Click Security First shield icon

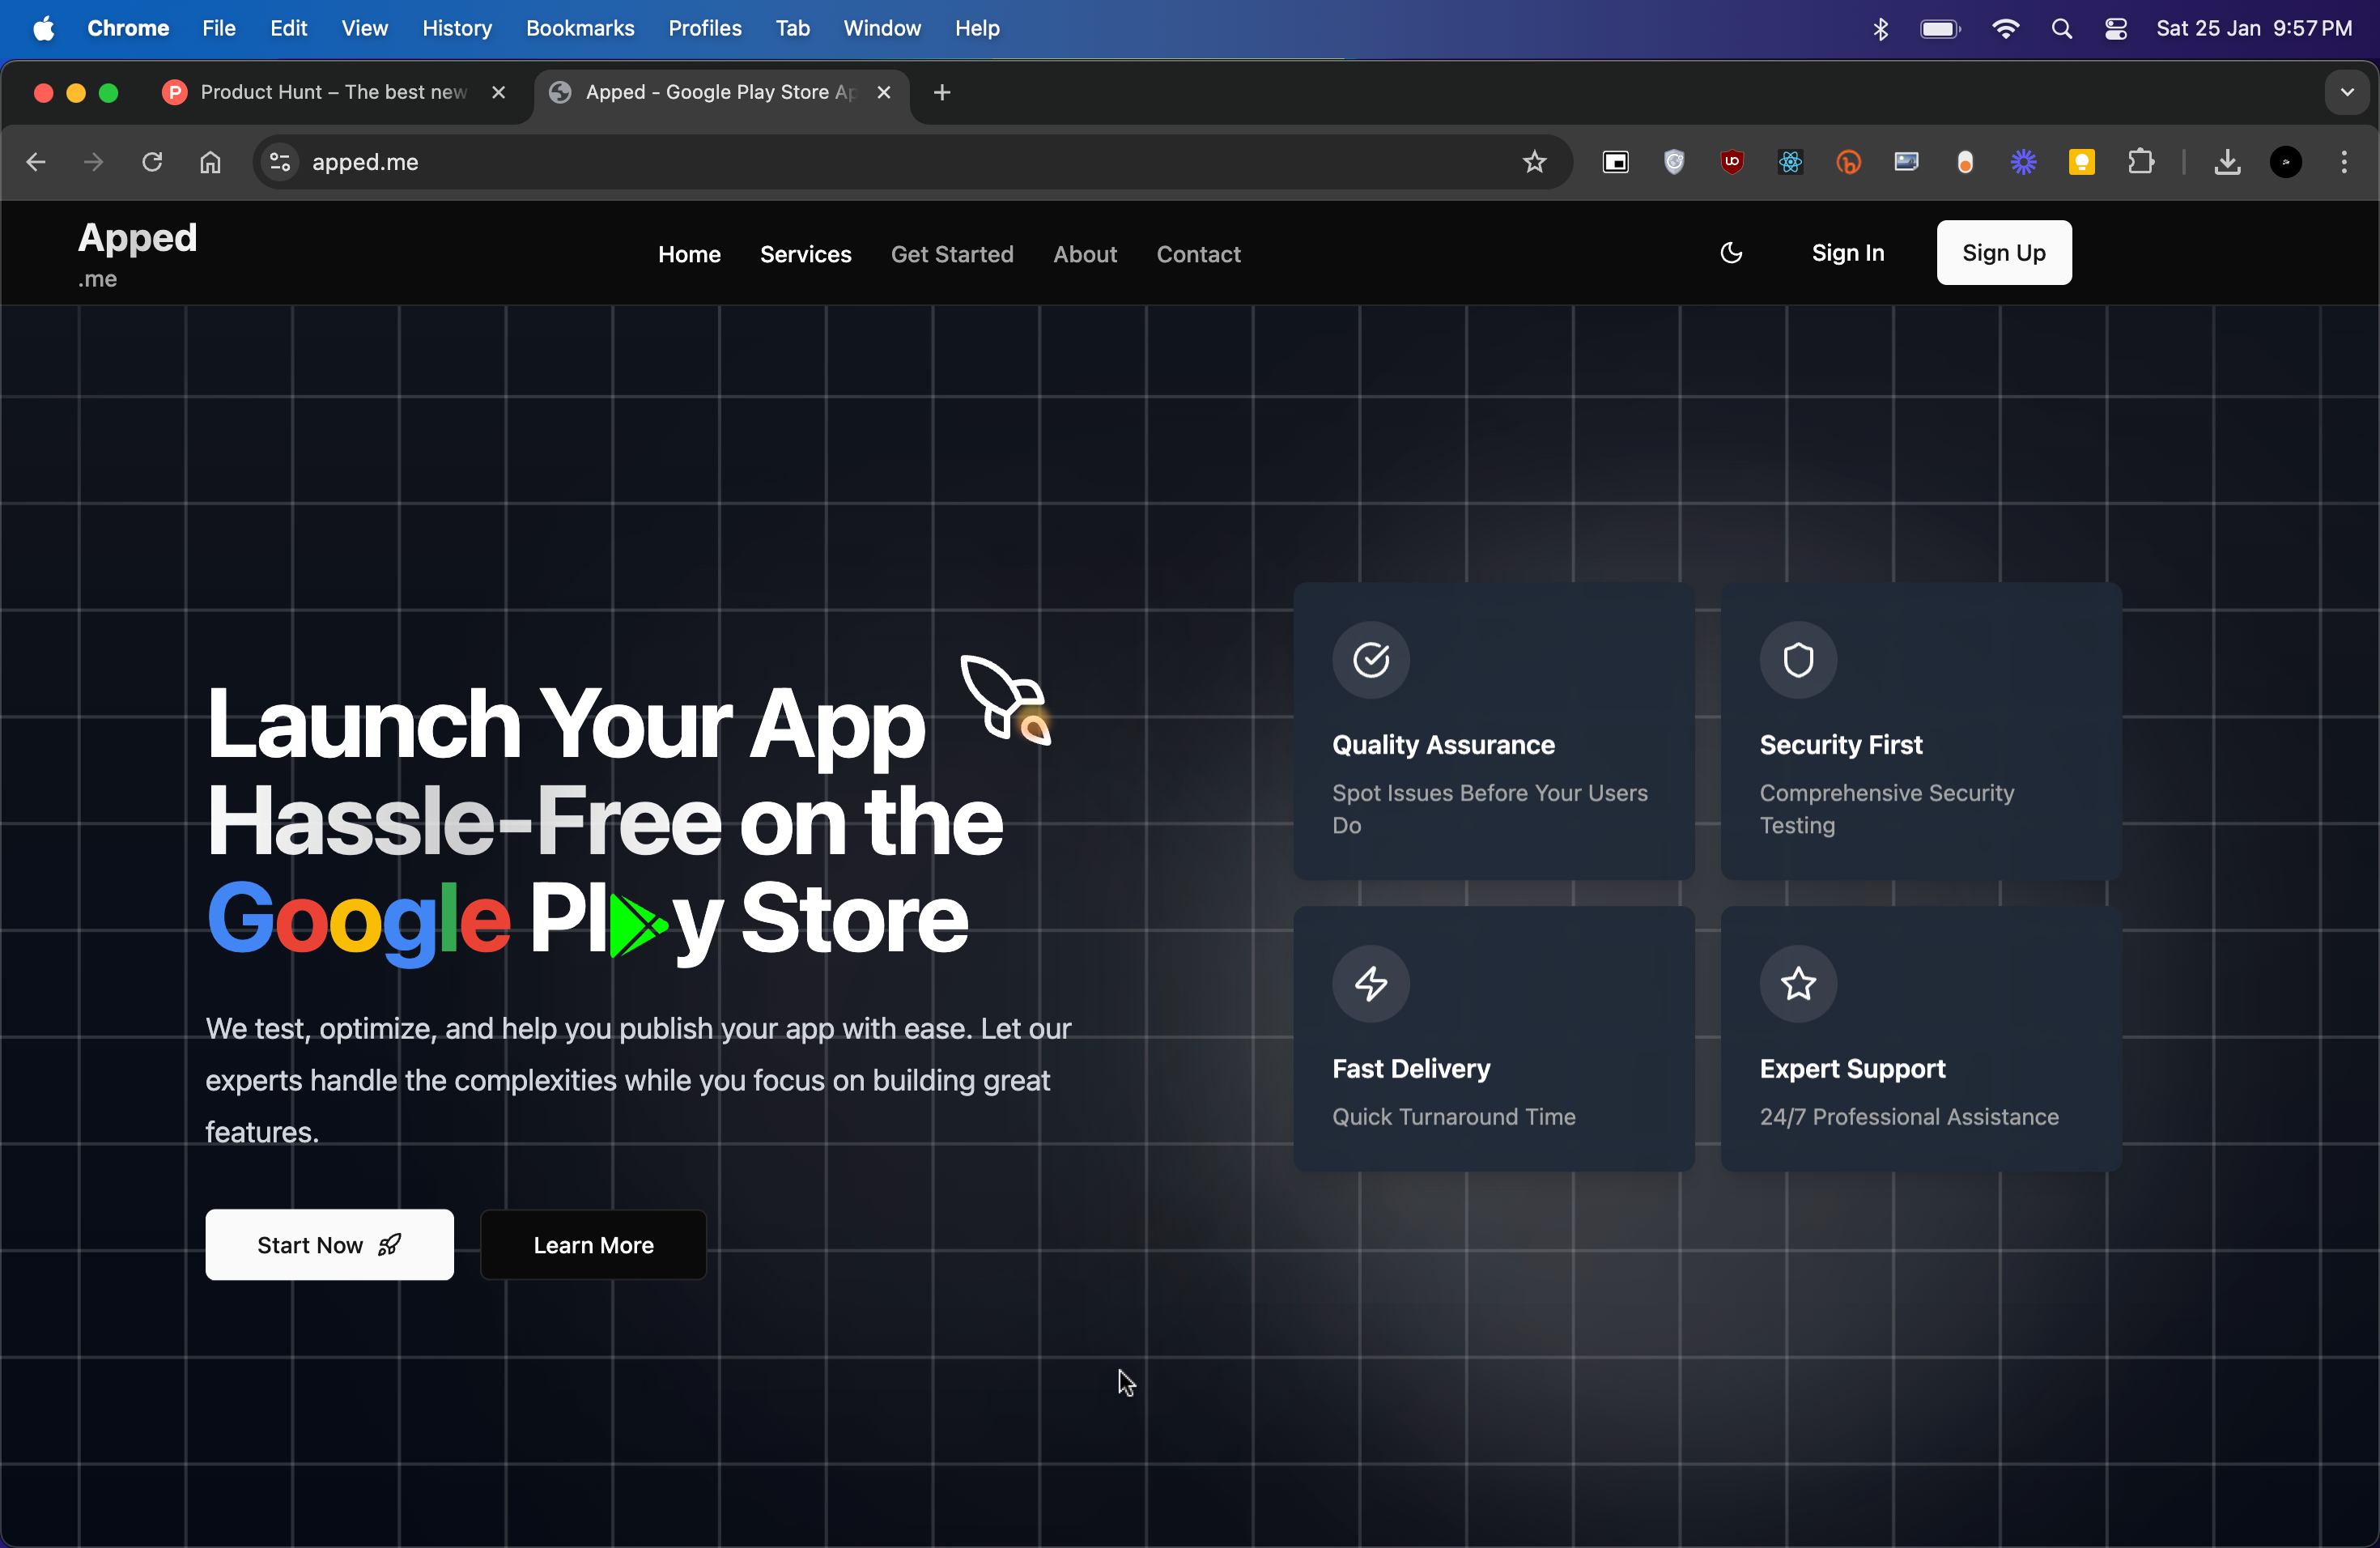[1797, 659]
